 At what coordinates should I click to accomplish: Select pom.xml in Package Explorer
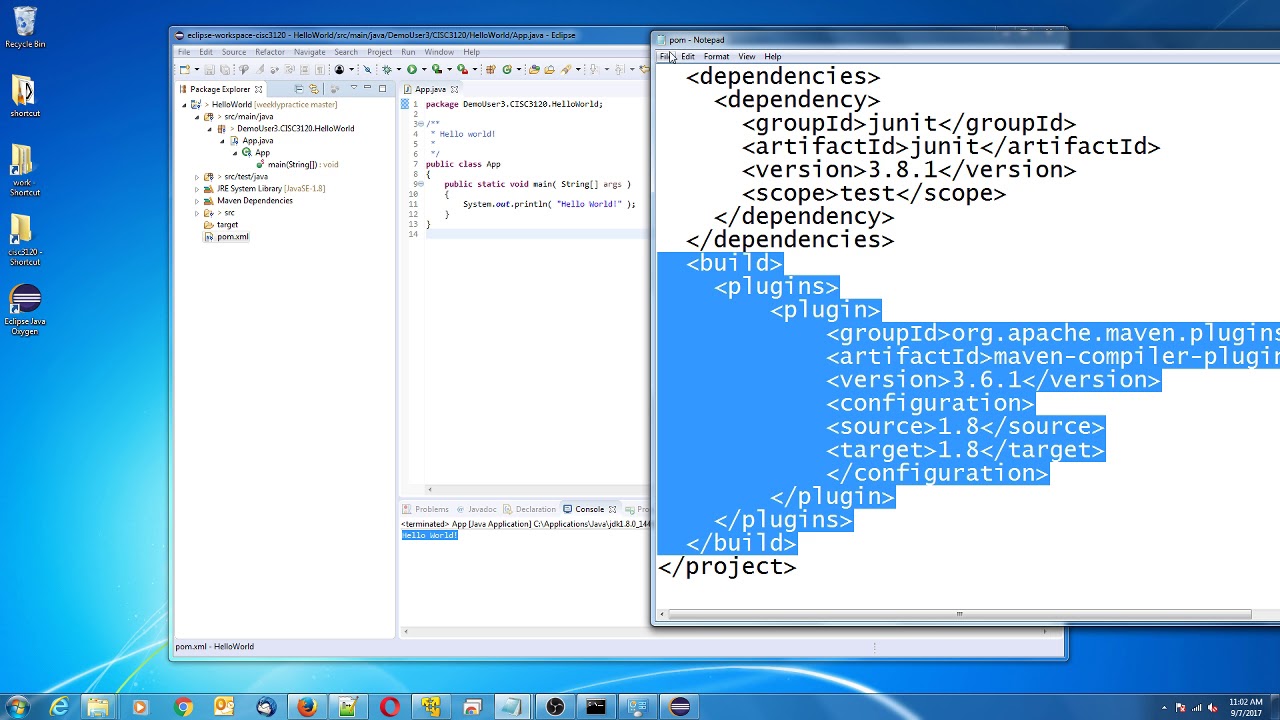226,236
